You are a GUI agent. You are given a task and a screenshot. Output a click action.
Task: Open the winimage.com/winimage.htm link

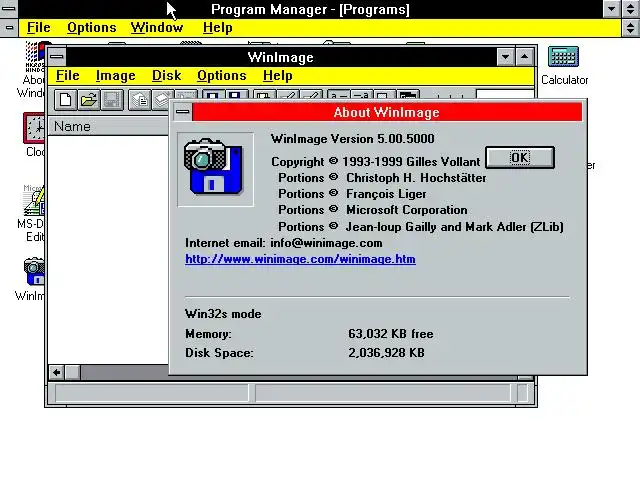tap(300, 259)
